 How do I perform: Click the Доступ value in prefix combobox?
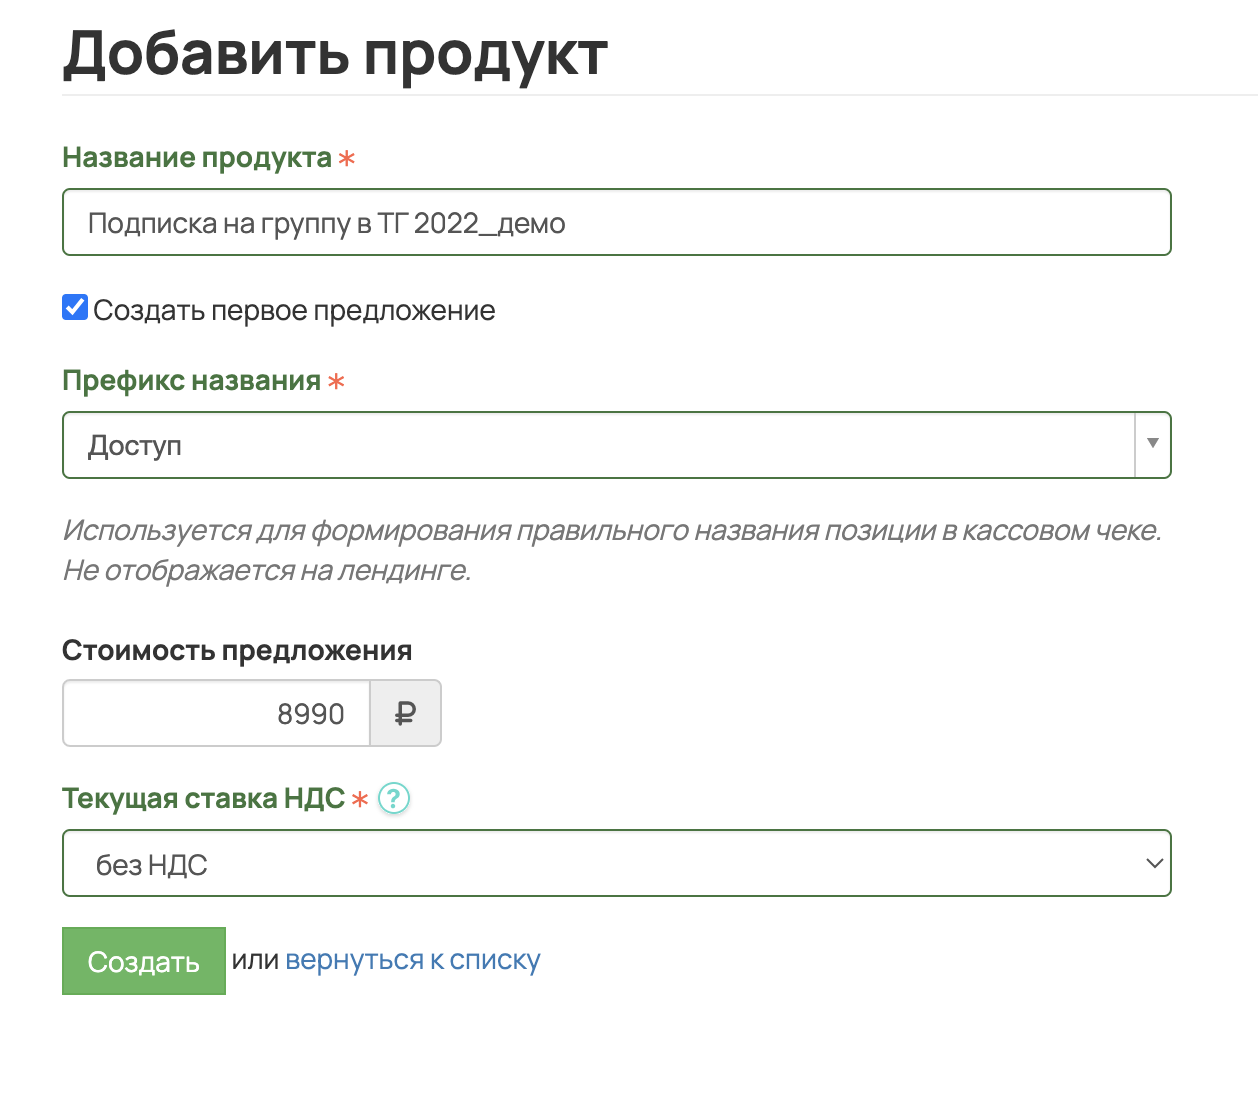[135, 445]
